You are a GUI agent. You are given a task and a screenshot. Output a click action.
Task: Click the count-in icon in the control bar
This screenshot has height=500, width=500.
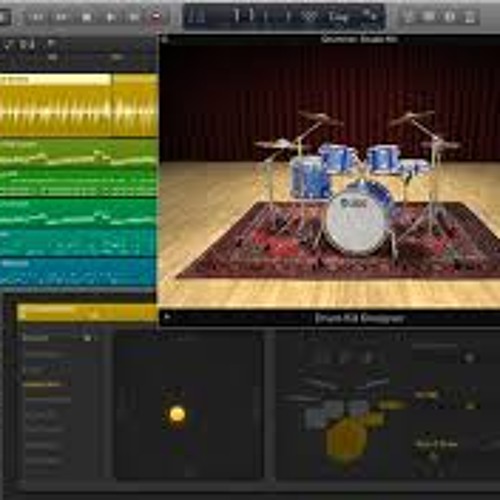coord(450,16)
